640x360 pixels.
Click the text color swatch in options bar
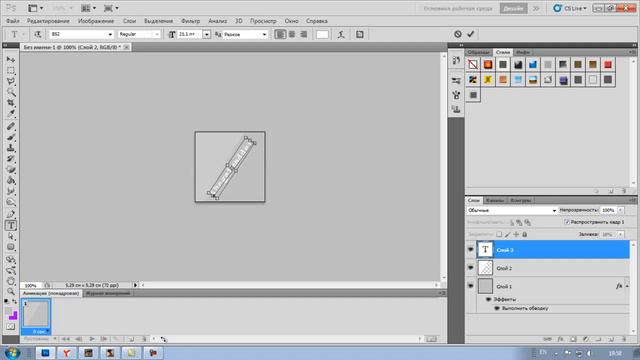point(322,34)
